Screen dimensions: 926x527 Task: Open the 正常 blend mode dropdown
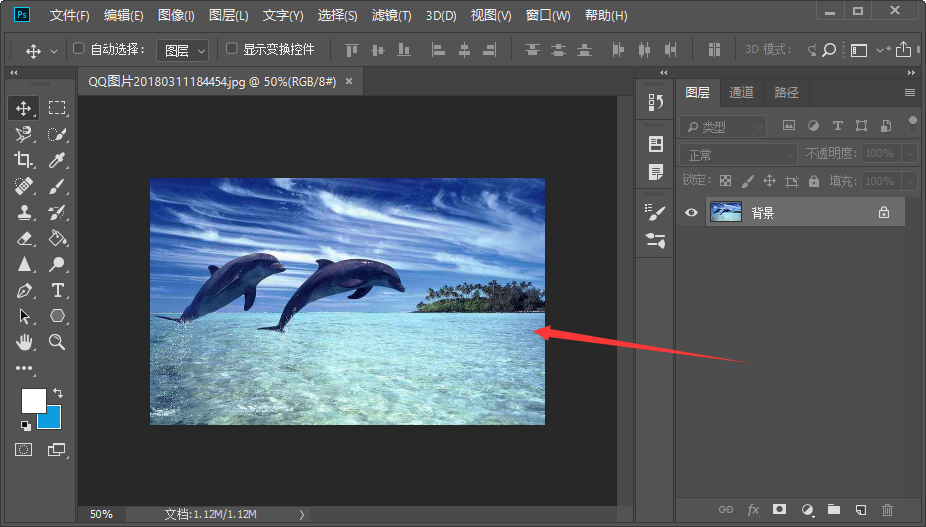pyautogui.click(x=739, y=155)
